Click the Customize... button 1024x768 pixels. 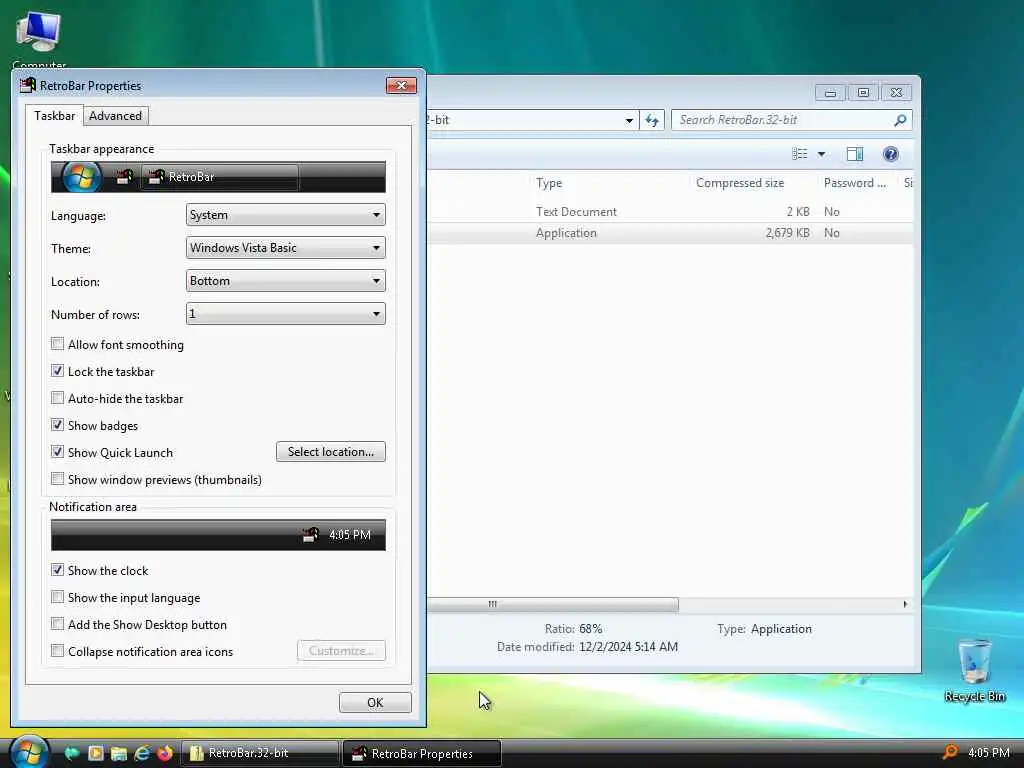tap(341, 651)
